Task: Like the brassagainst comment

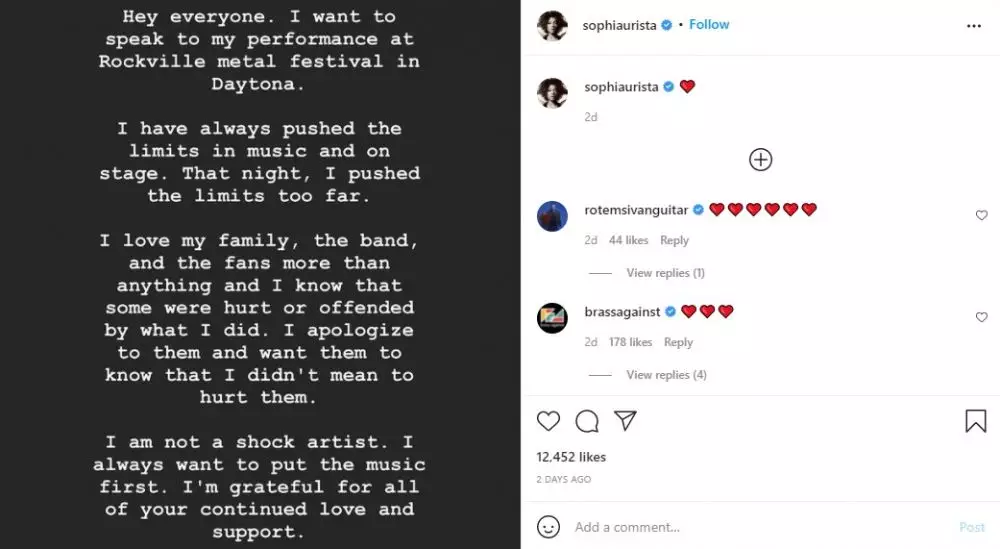Action: [x=981, y=317]
